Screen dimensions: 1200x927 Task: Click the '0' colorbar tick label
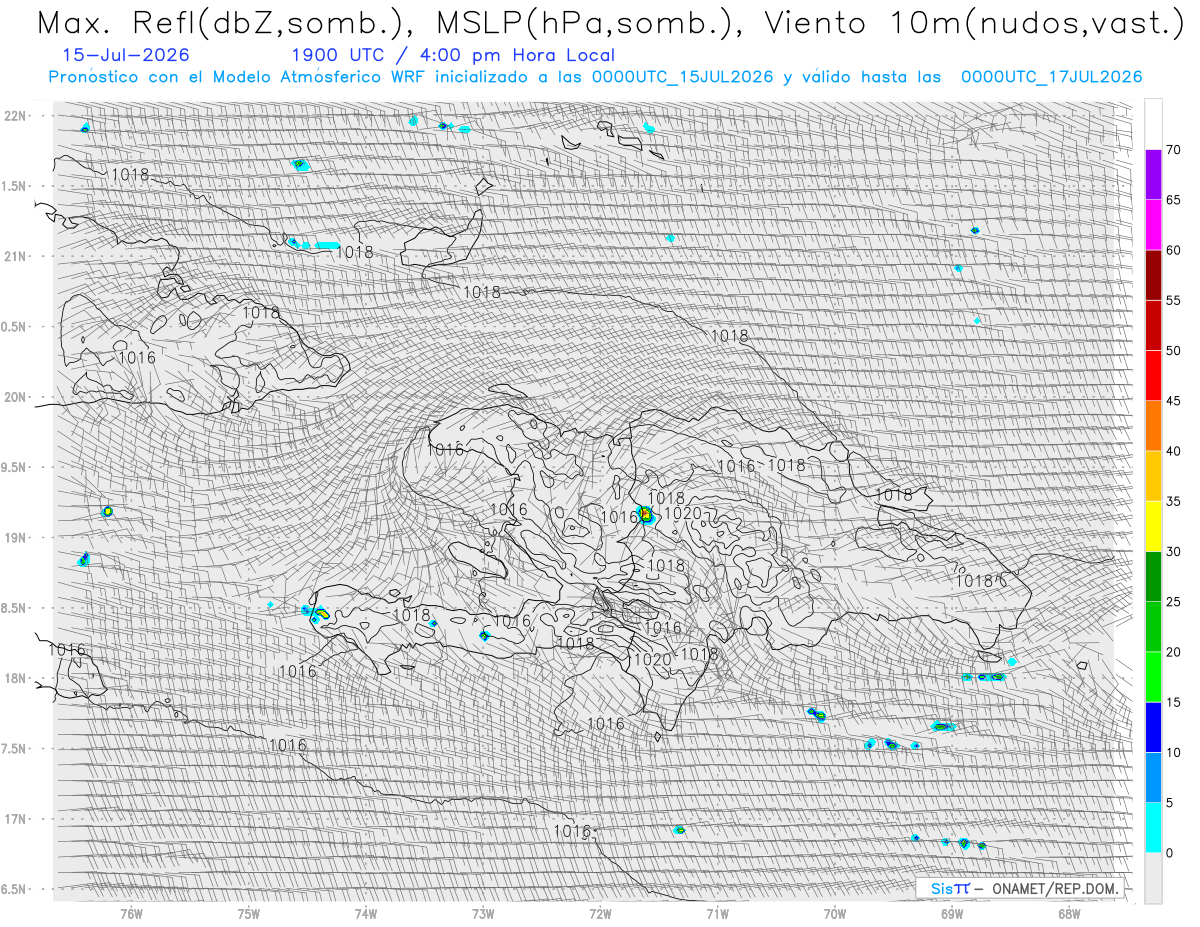pyautogui.click(x=1170, y=852)
